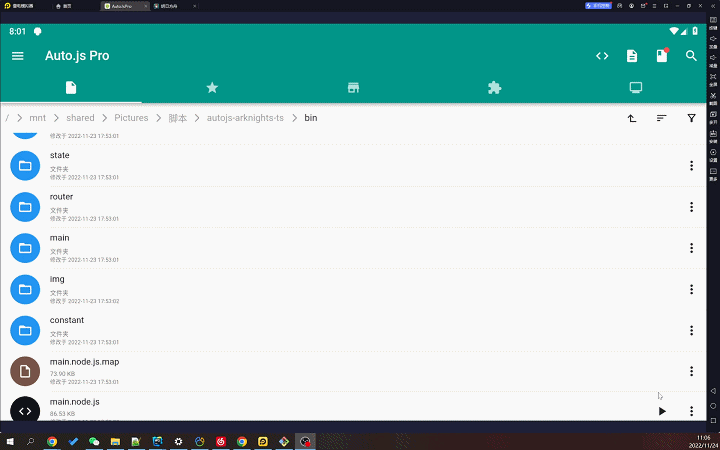Click the taskbar clock and date
Image resolution: width=720 pixels, height=450 pixels.
click(703, 442)
